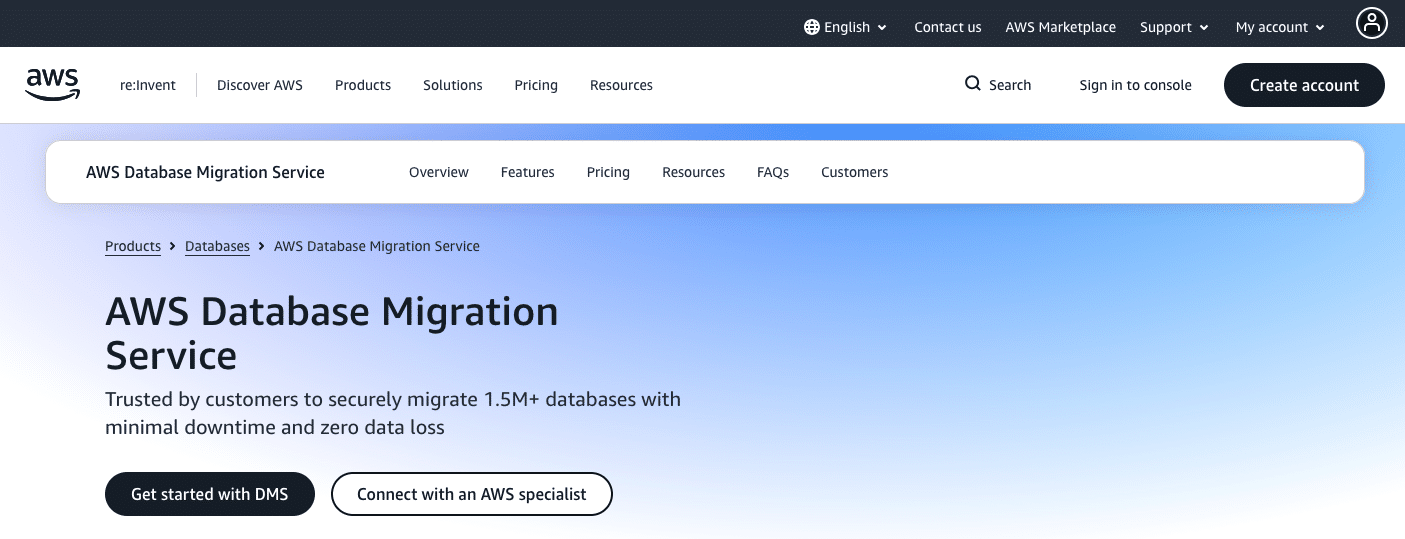Click AWS Database Migration Service sub-nav title
The height and width of the screenshot is (539, 1405).
tap(205, 172)
